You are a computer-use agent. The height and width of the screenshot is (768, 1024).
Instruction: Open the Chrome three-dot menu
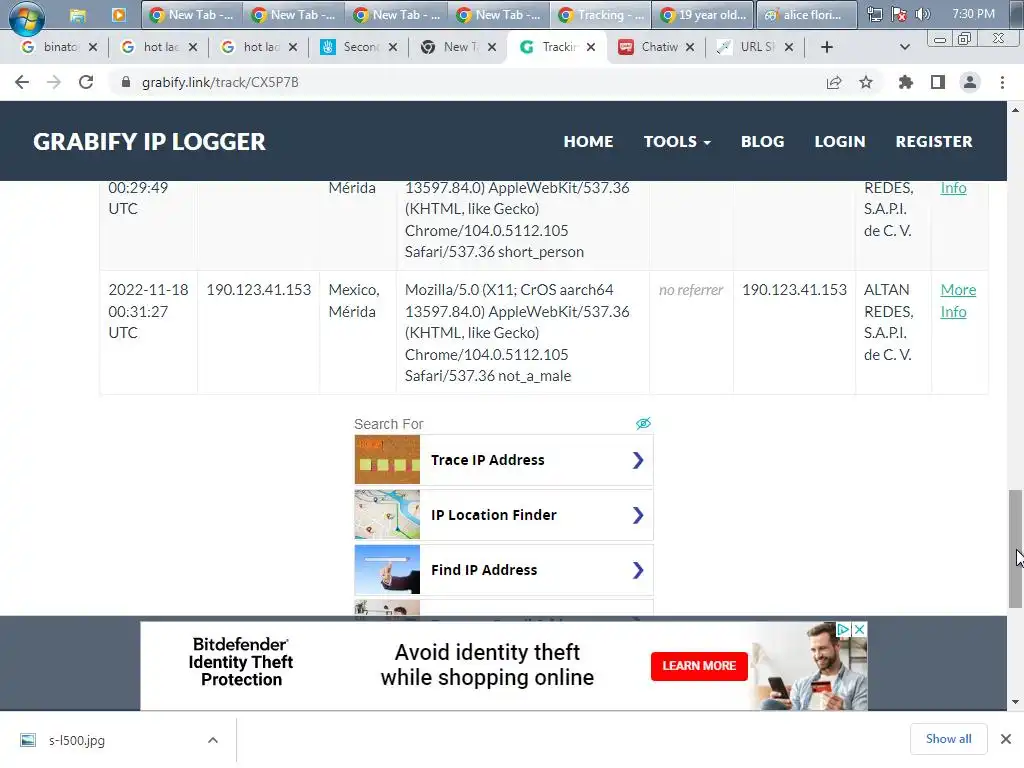(1002, 82)
